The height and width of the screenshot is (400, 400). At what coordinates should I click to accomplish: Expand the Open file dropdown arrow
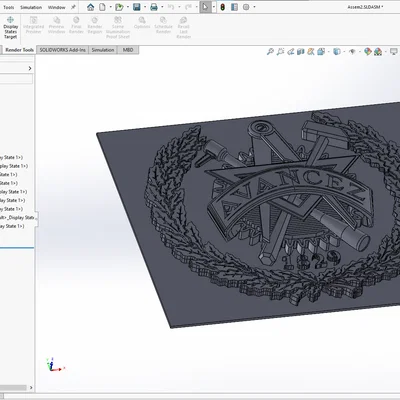pyautogui.click(x=128, y=7)
